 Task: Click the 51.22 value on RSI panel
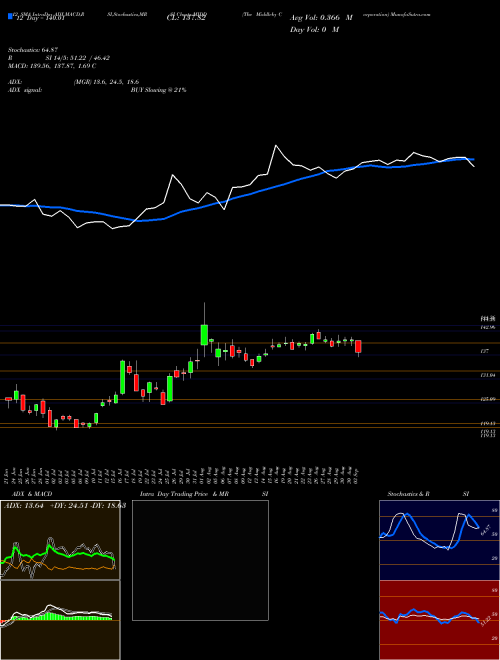pyautogui.click(x=485, y=621)
